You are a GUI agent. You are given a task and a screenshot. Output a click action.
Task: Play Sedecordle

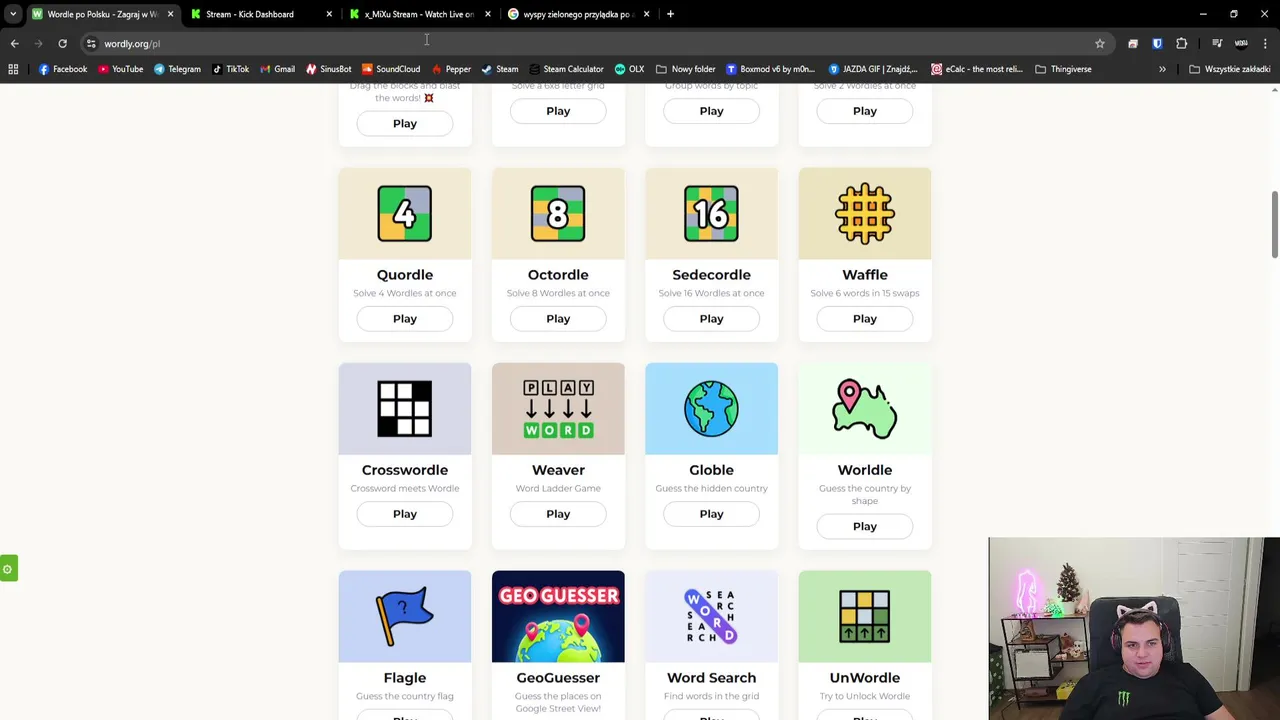pos(711,318)
